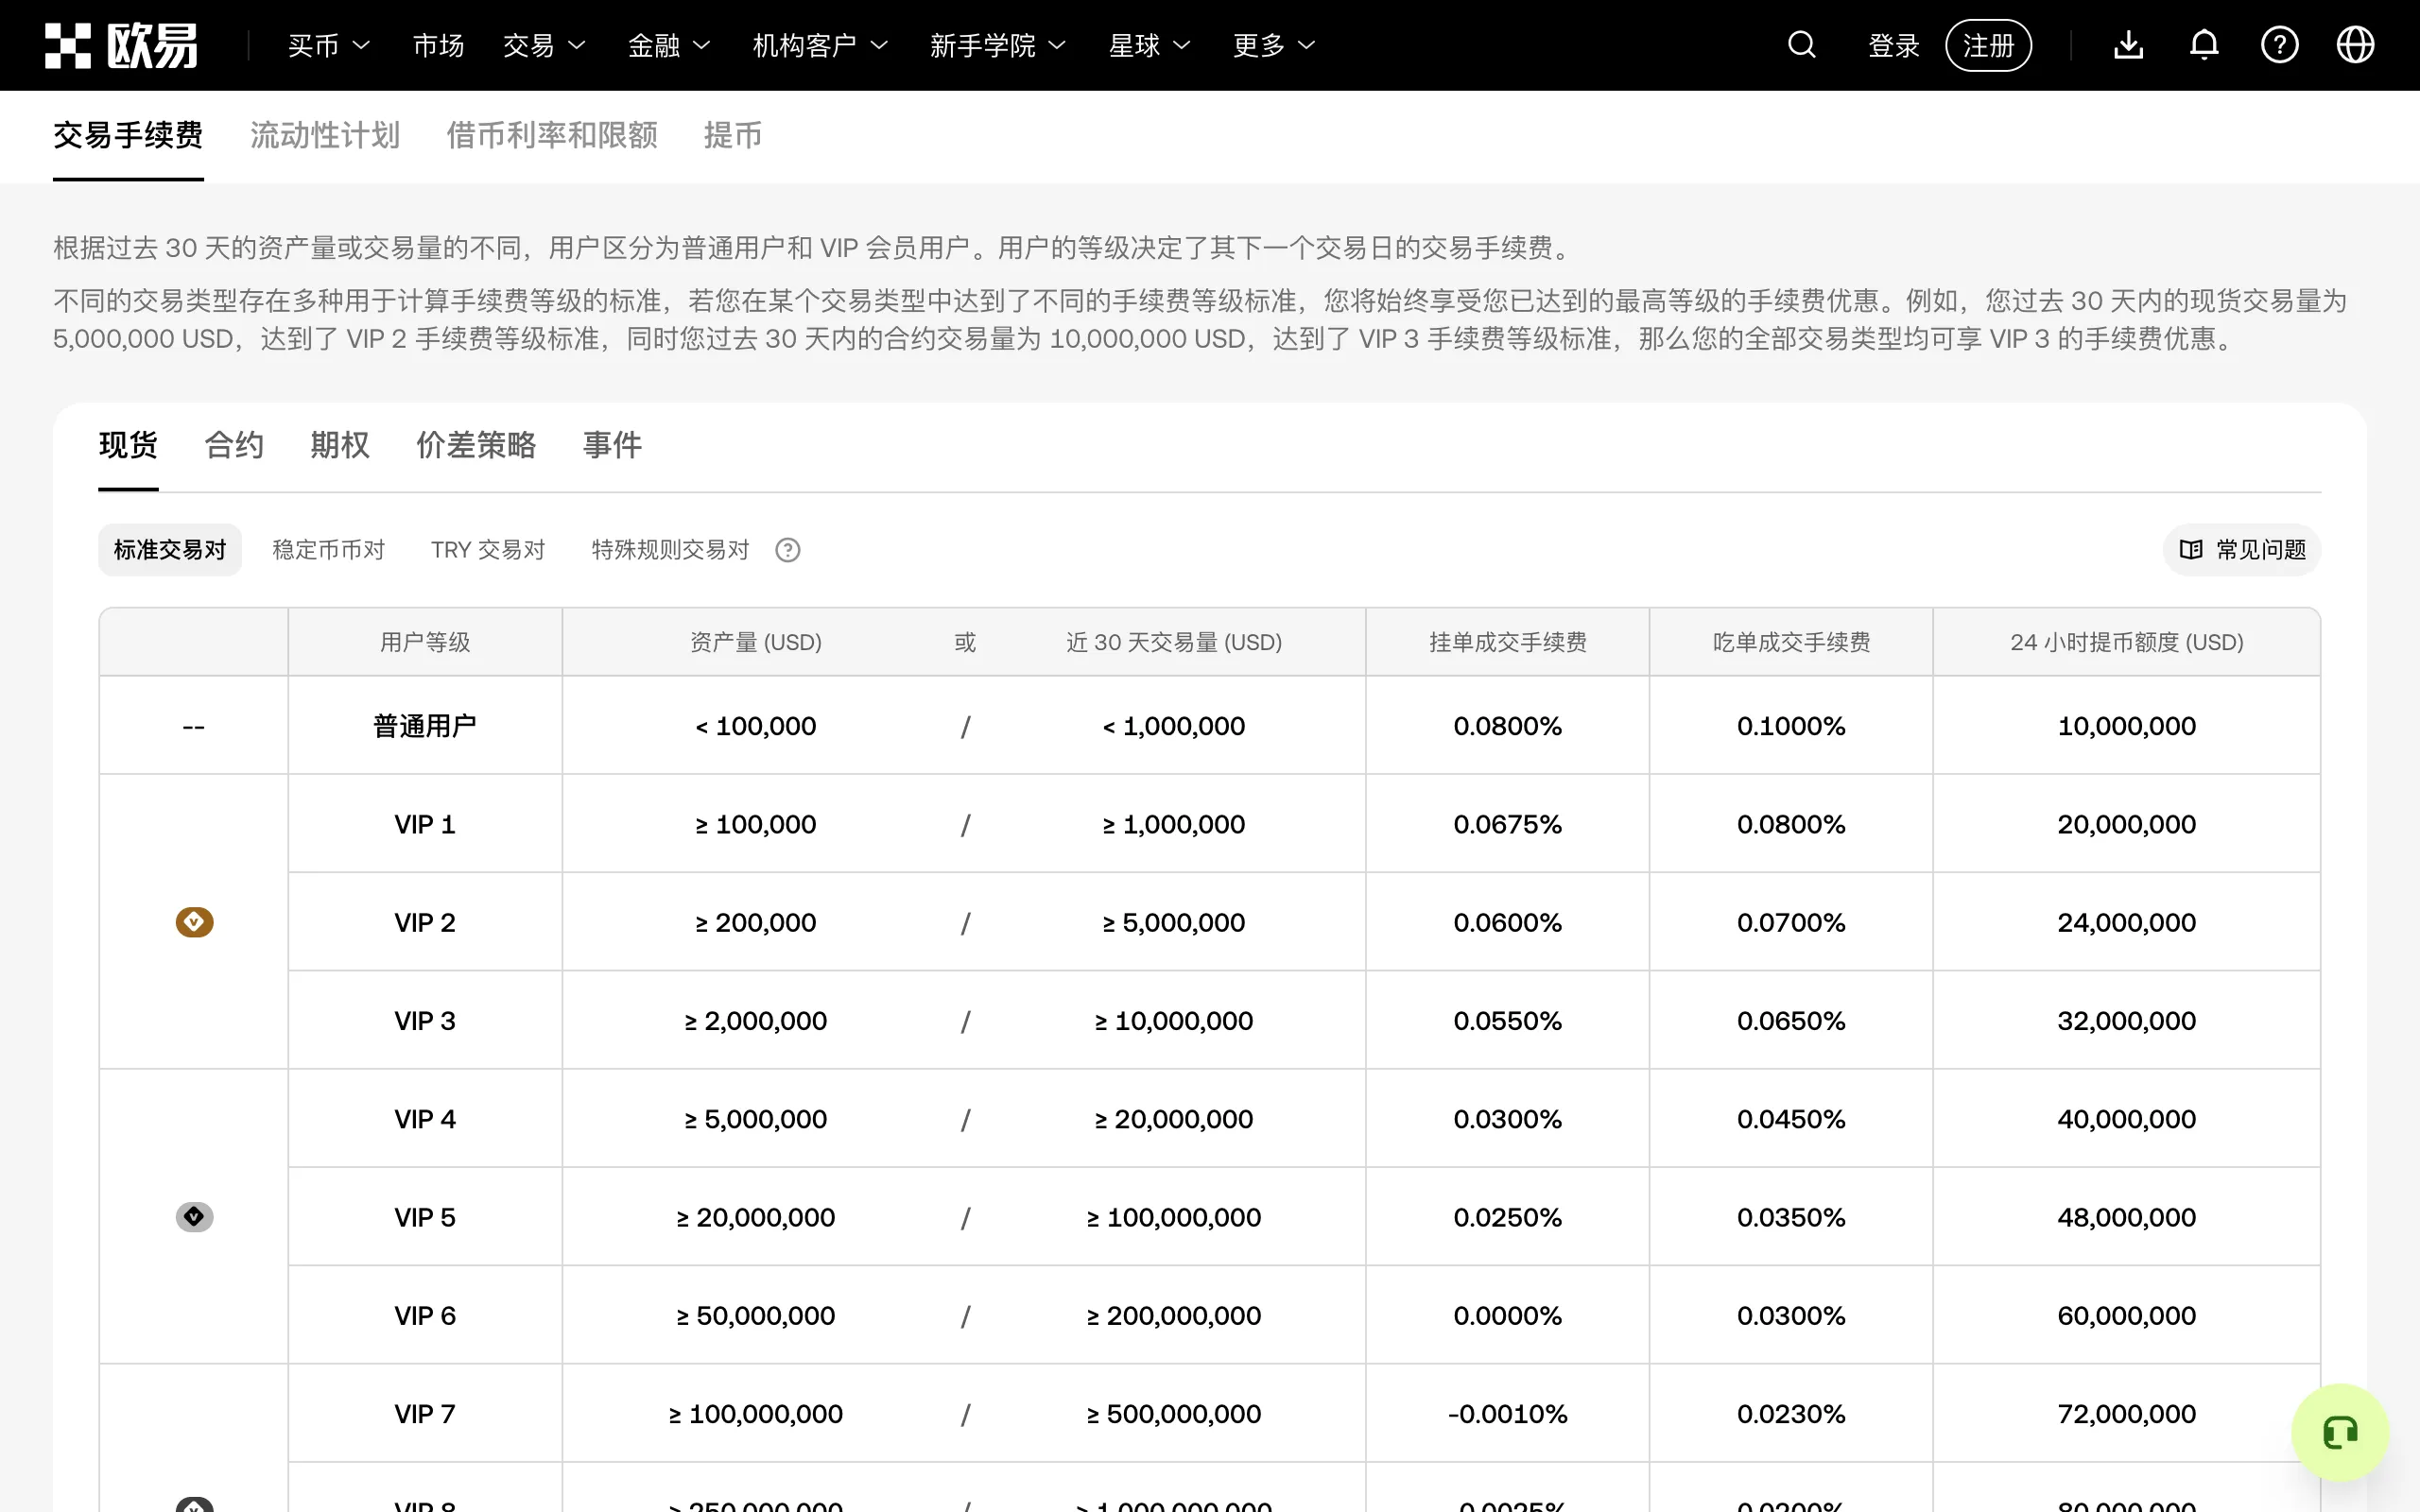2420x1512 pixels.
Task: Click the bronze VIP tier badge icon
Action: (194, 921)
